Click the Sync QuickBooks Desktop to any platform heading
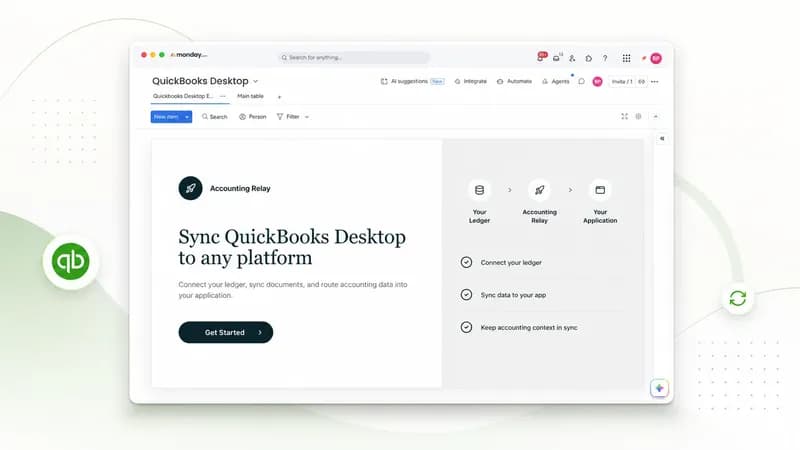 pos(292,247)
